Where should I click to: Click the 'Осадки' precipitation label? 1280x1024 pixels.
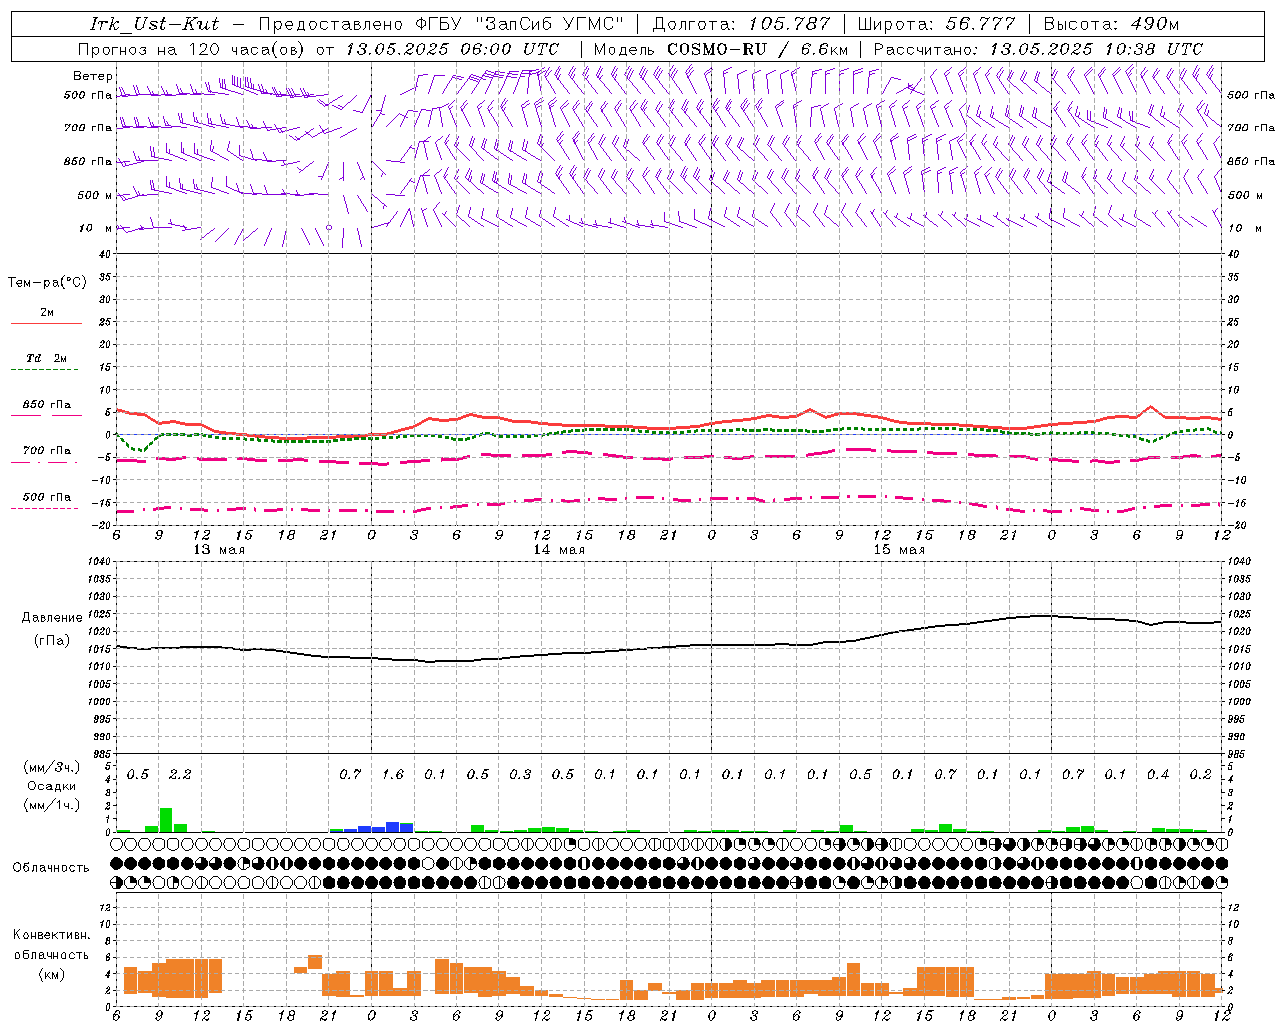tap(51, 786)
